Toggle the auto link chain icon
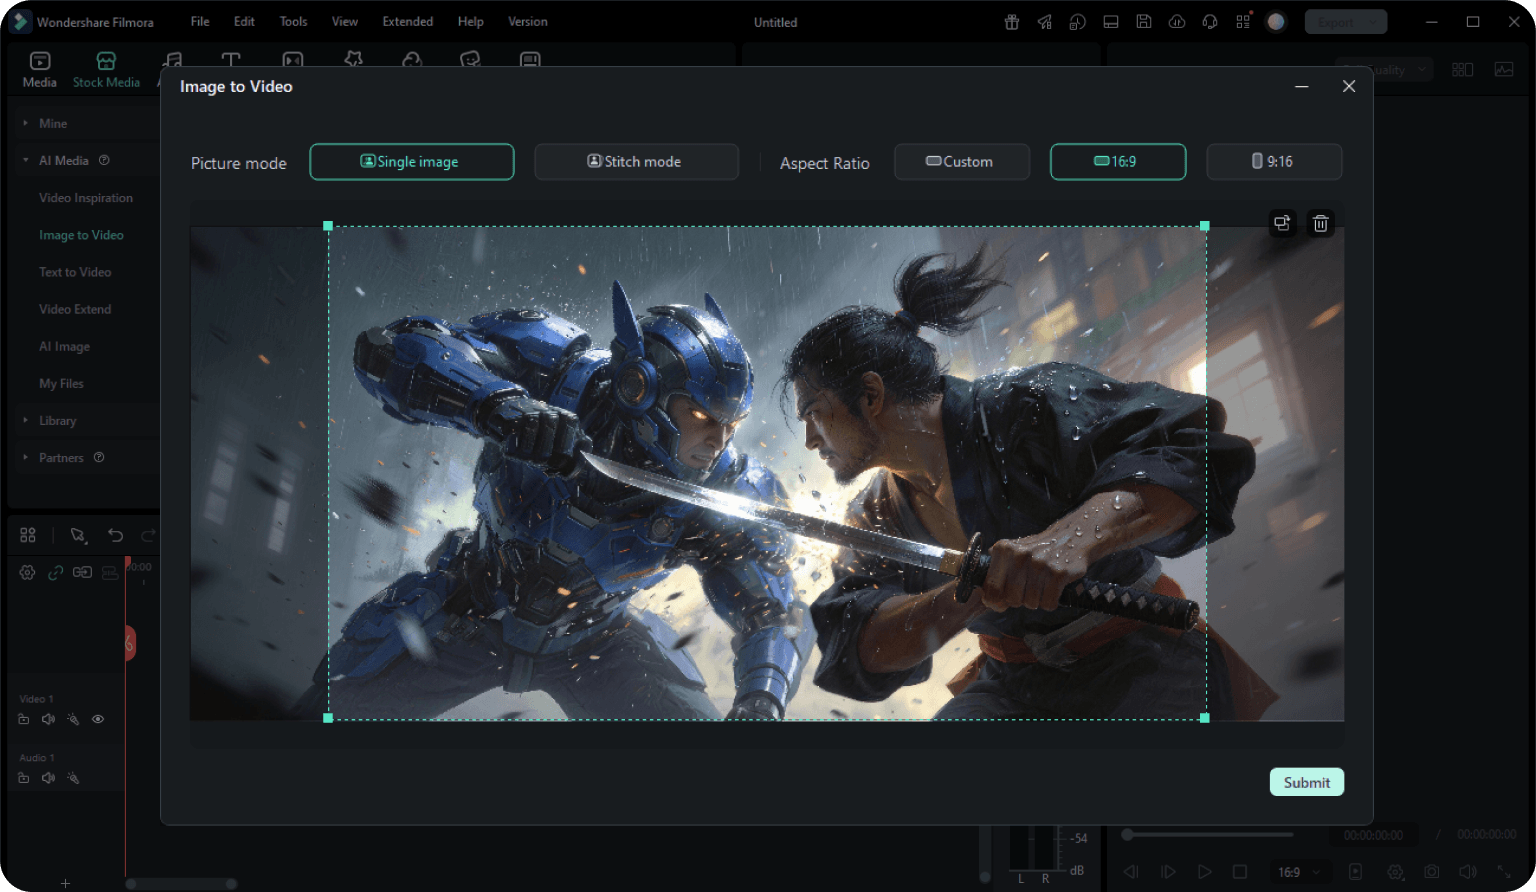1536x892 pixels. tap(56, 572)
